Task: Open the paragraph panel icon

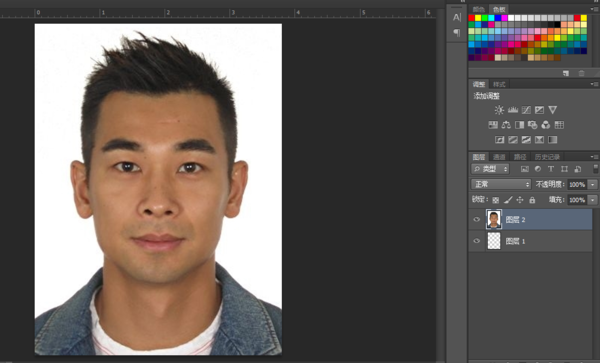Action: [x=457, y=33]
